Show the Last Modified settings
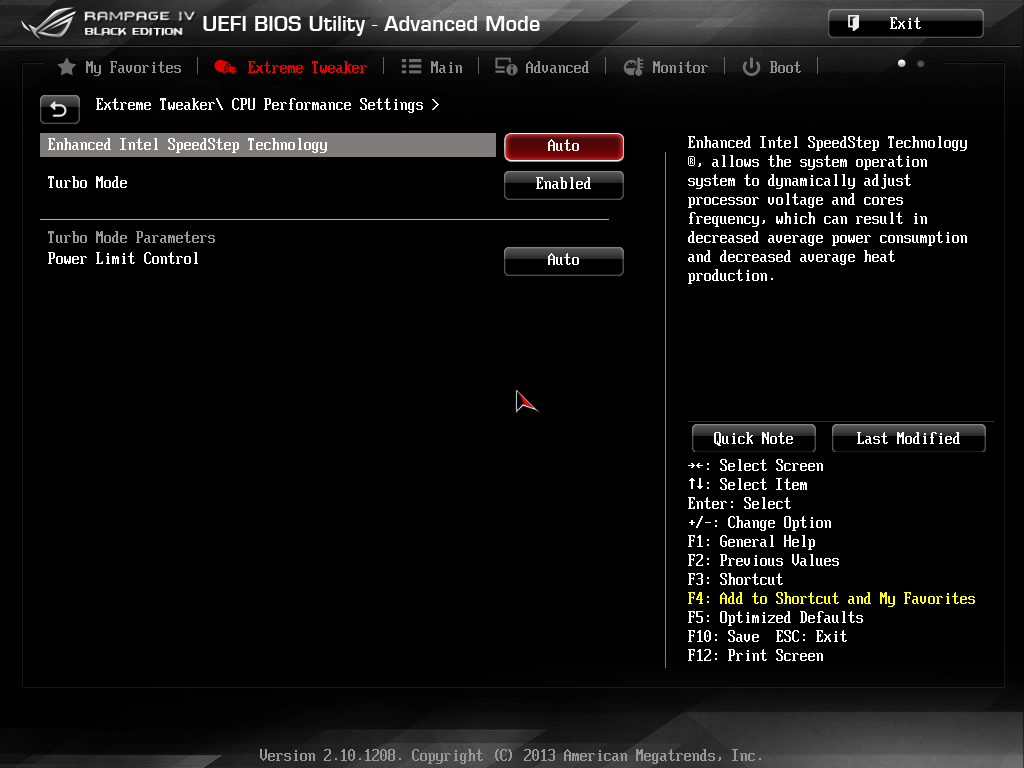 point(908,438)
